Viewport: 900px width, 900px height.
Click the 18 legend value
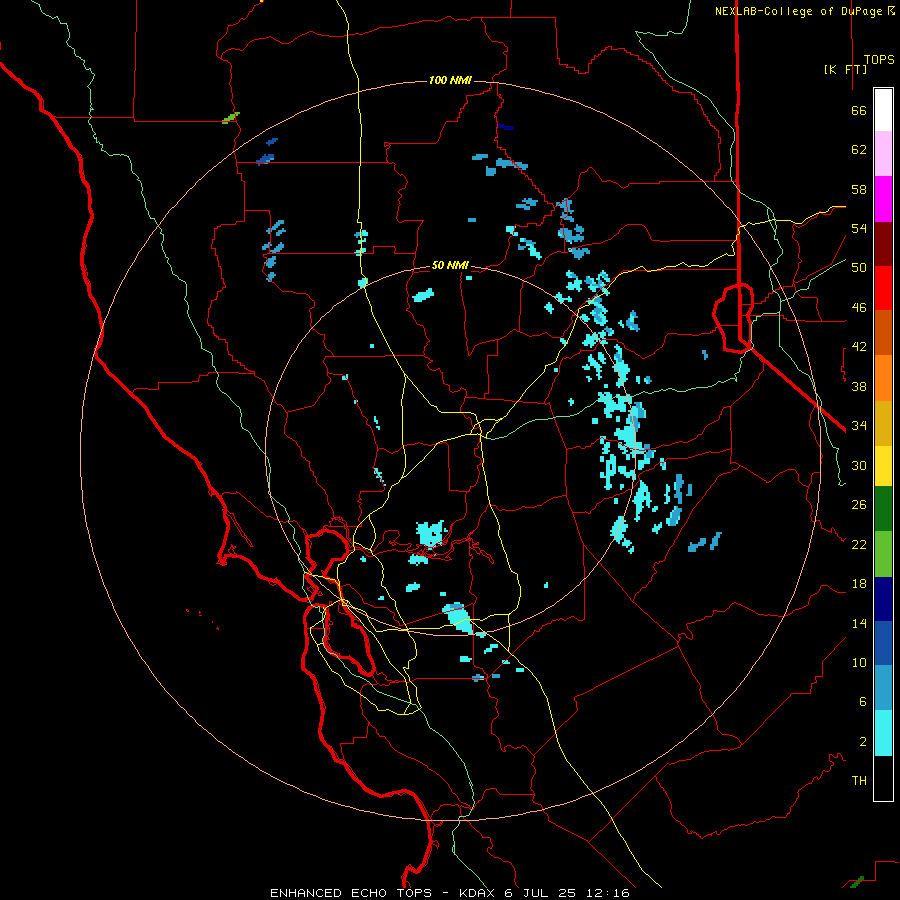(x=859, y=584)
